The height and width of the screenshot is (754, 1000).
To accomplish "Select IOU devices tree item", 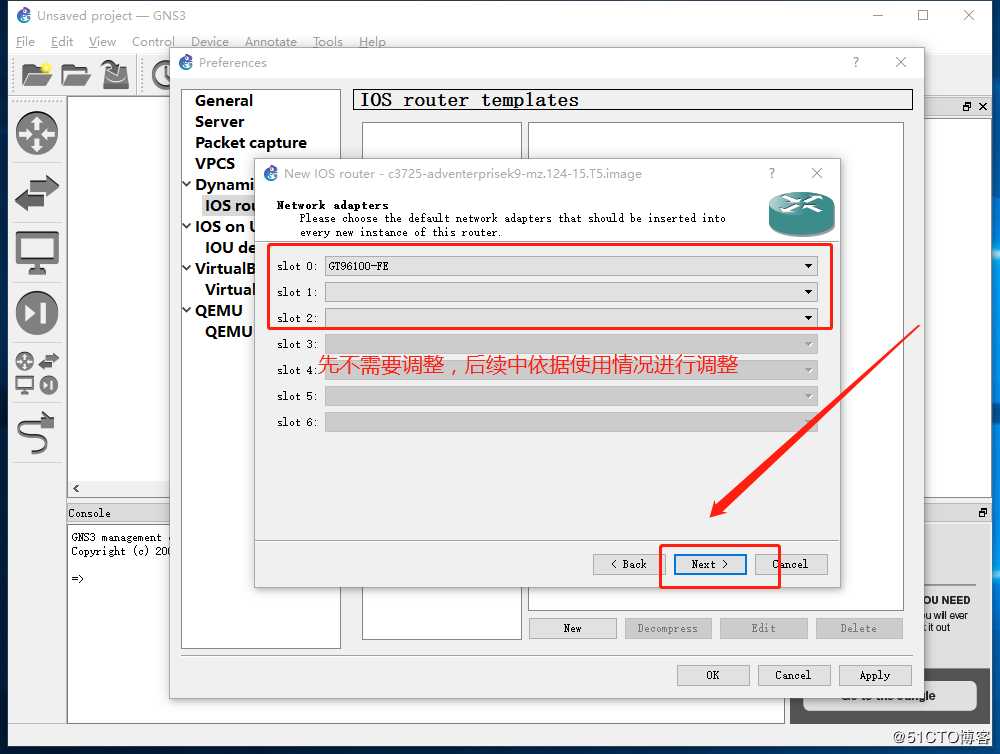I will coord(230,248).
